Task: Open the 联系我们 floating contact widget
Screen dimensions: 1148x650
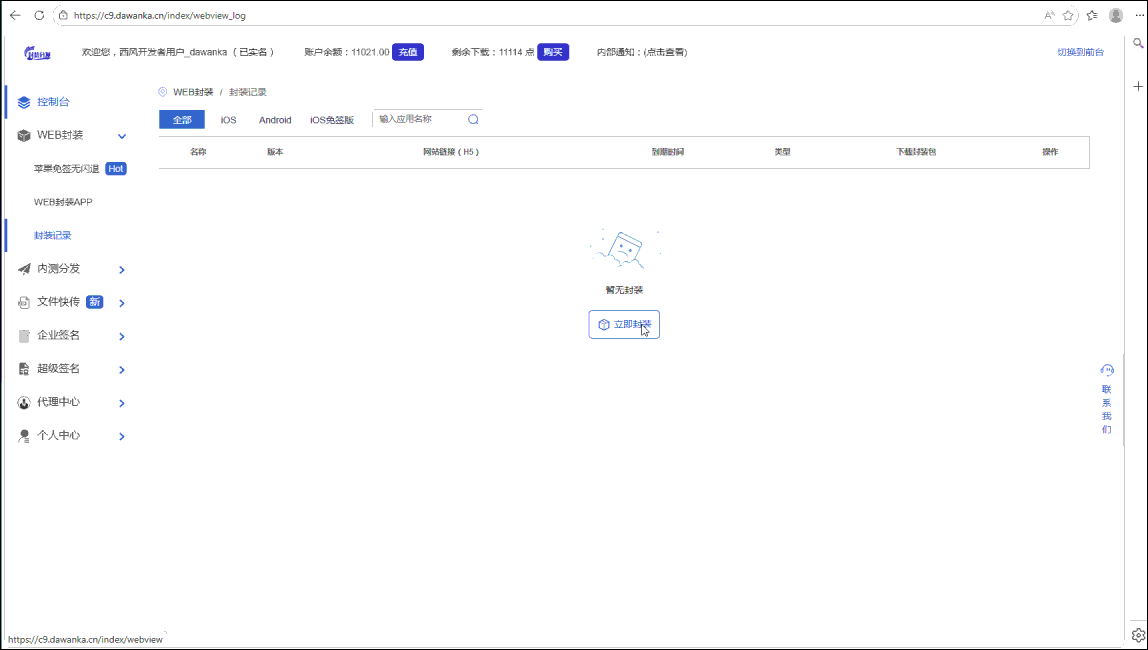Action: 1106,399
